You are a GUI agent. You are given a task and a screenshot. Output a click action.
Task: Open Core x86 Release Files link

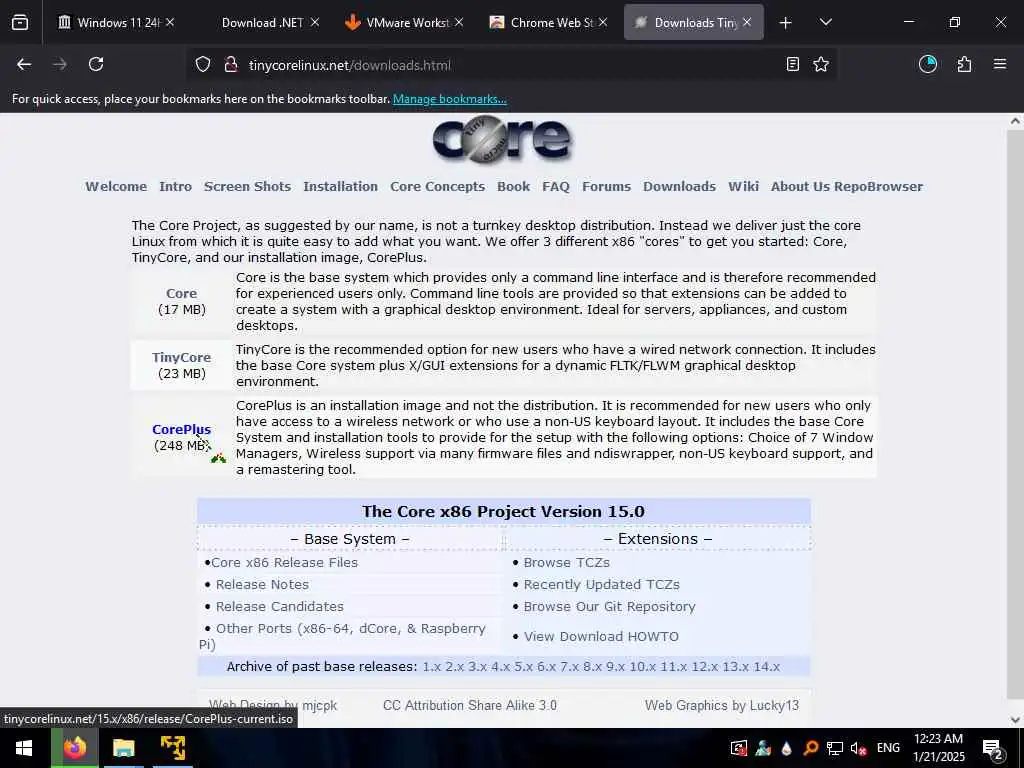[x=284, y=562]
